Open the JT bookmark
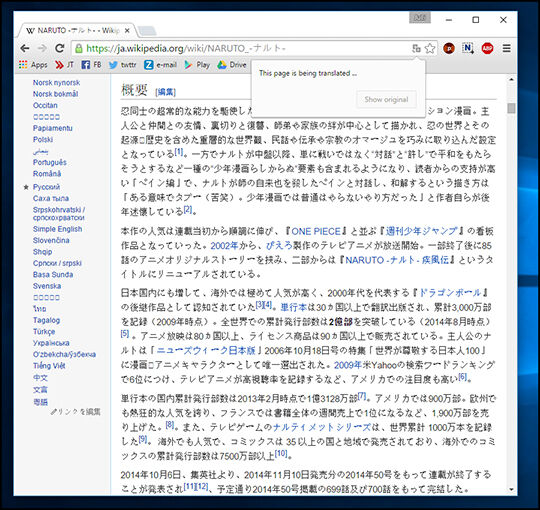This screenshot has height=510, width=540. [64, 65]
